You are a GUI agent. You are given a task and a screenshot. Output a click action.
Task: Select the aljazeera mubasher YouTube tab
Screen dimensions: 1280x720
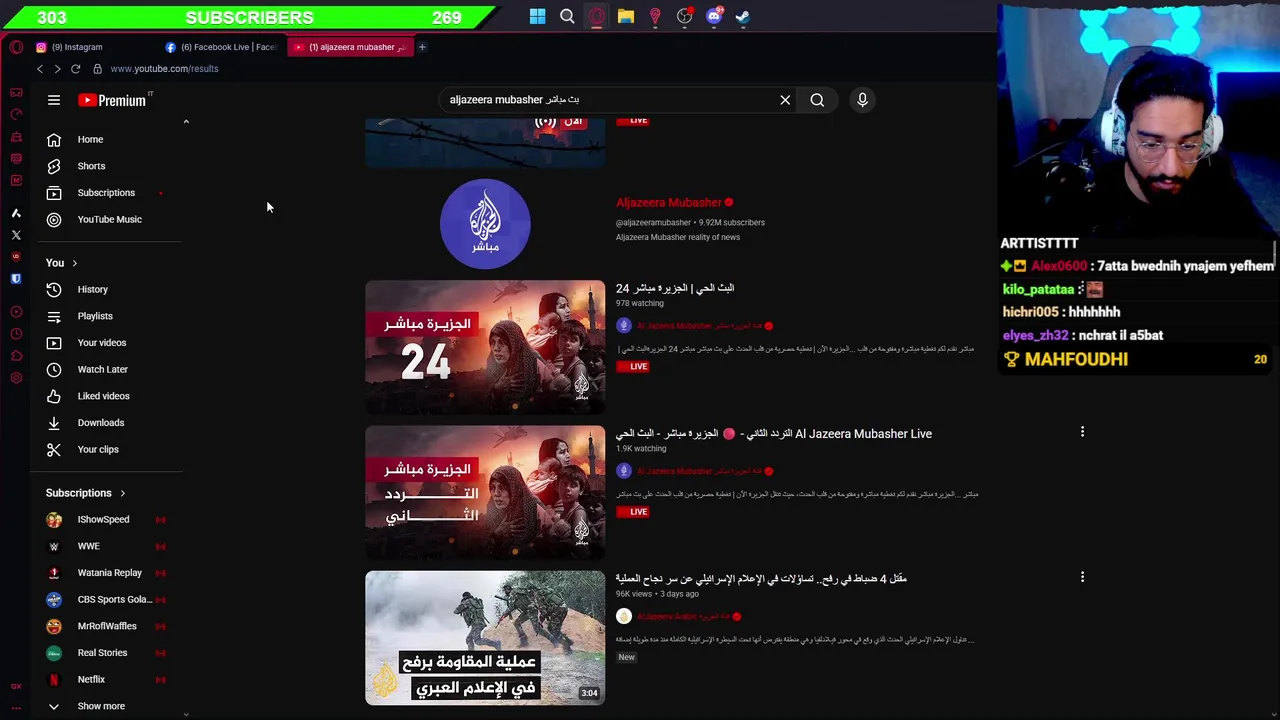coord(350,47)
